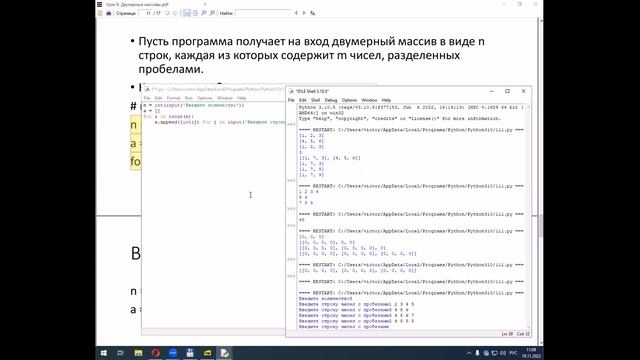Click the 'Ln: 89' status bar entry

coord(507,334)
